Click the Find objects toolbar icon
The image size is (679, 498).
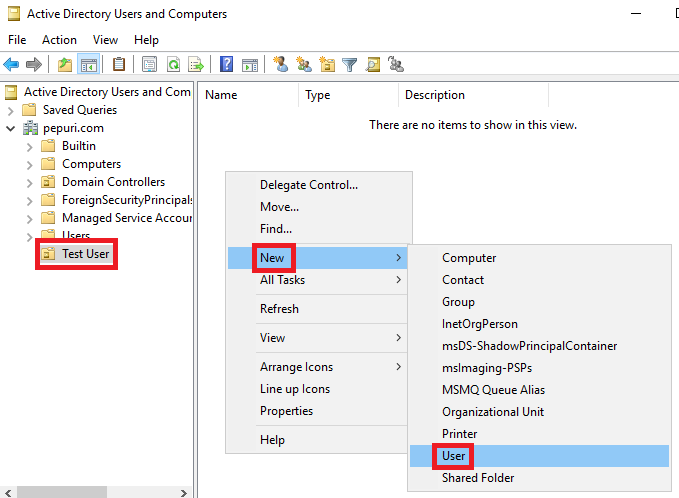(373, 65)
